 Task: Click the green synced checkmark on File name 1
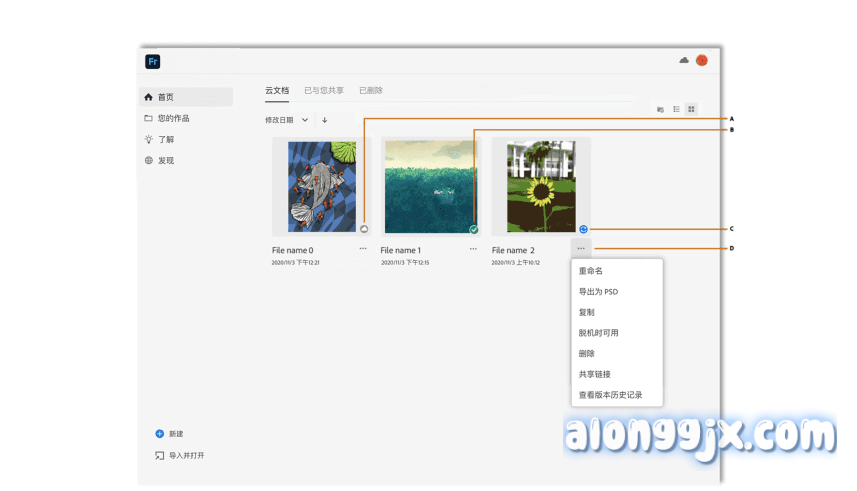[474, 229]
